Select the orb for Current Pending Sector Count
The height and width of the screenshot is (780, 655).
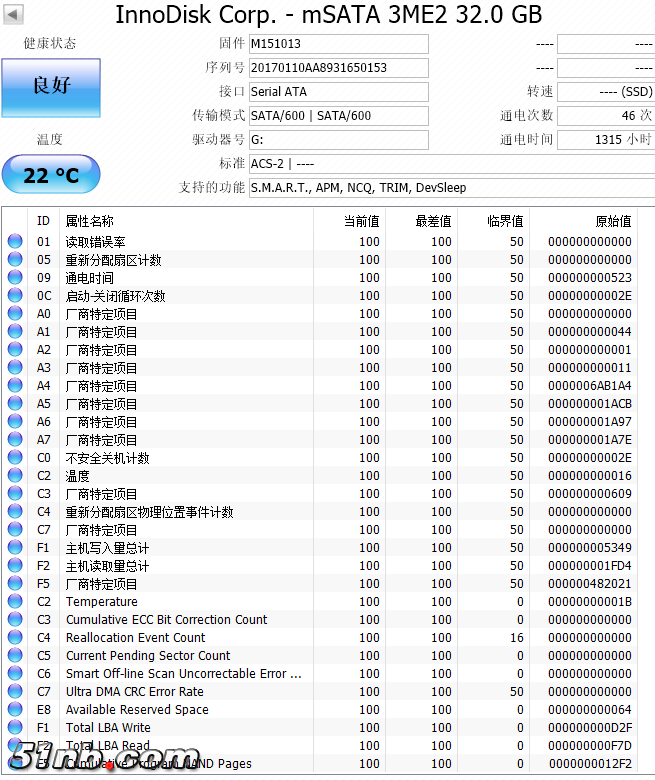click(x=15, y=655)
